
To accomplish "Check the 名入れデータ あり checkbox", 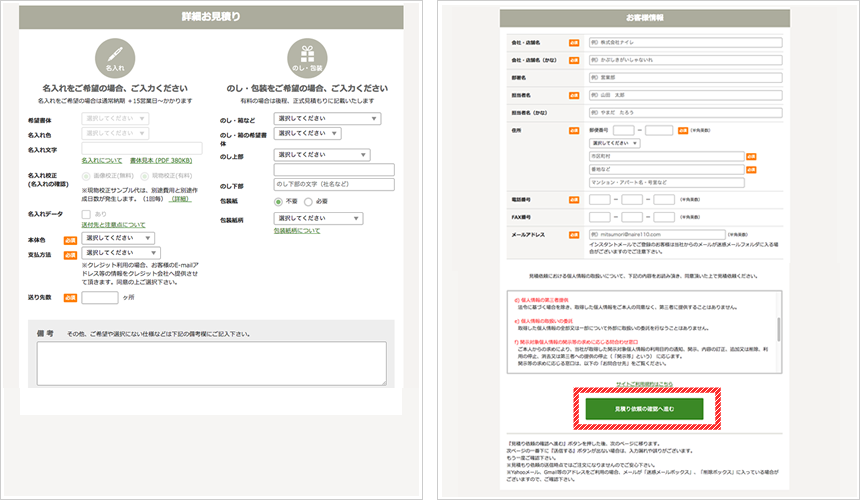I will pyautogui.click(x=87, y=214).
